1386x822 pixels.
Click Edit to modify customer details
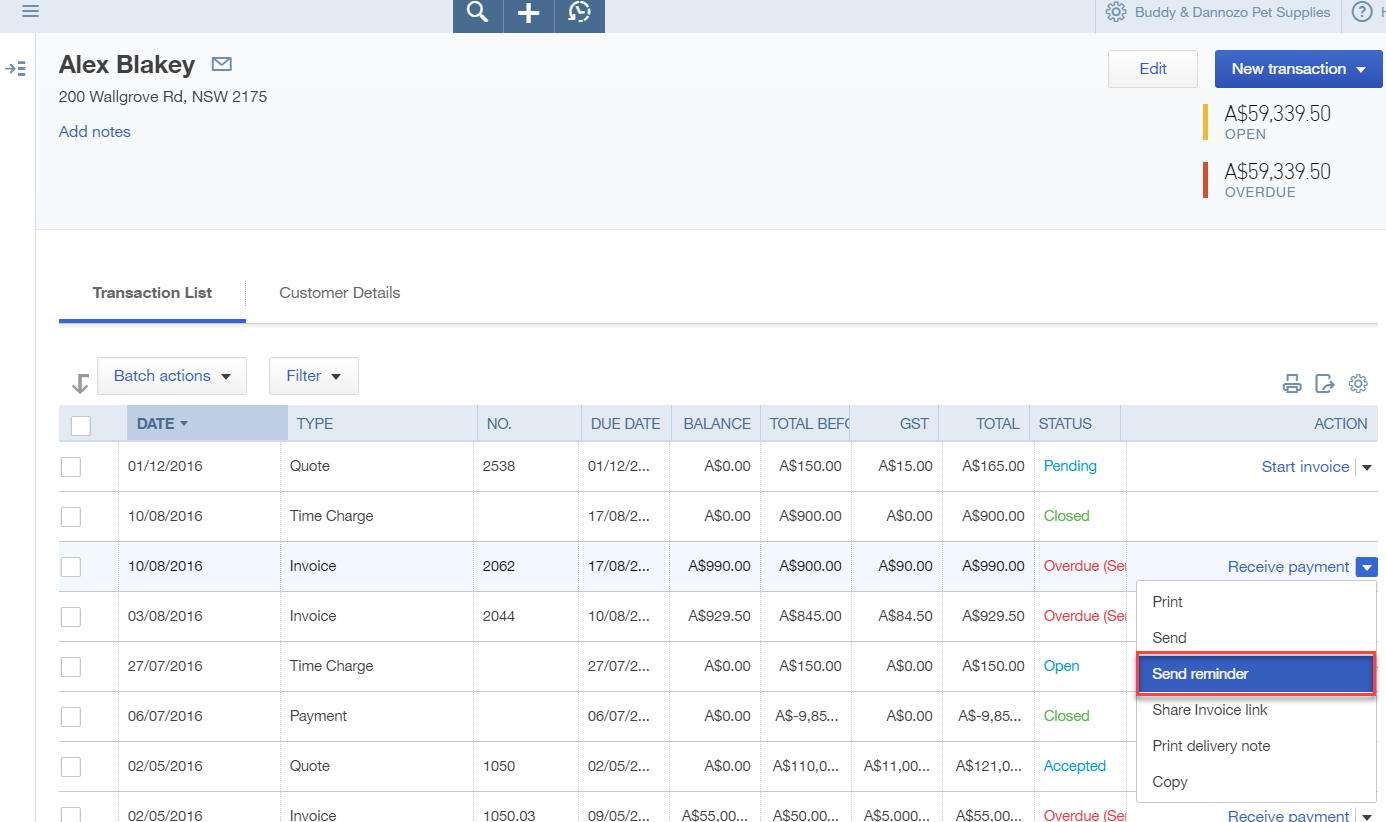[1152, 68]
